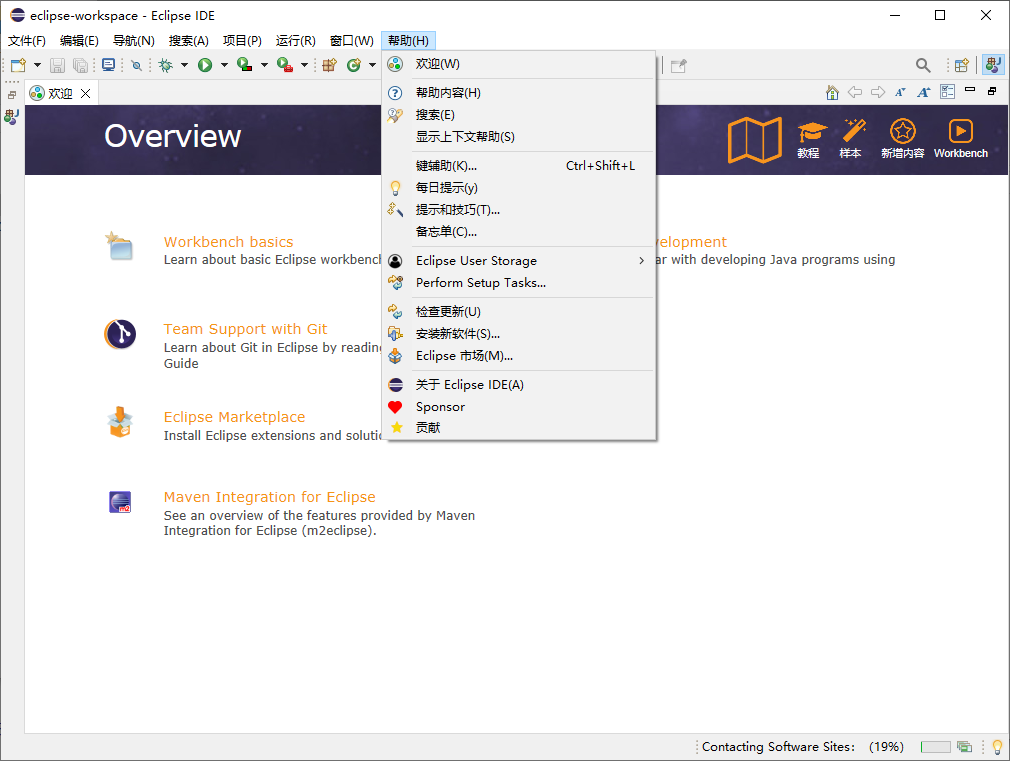Click the Pin Editor toolbar icon
Viewport: 1010px width, 761px height.
(x=678, y=66)
